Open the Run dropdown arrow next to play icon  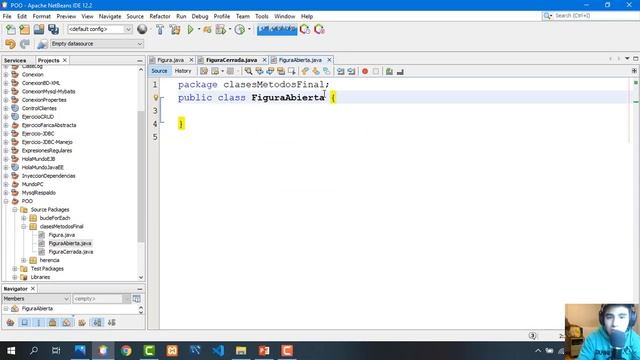pyautogui.click(x=199, y=29)
